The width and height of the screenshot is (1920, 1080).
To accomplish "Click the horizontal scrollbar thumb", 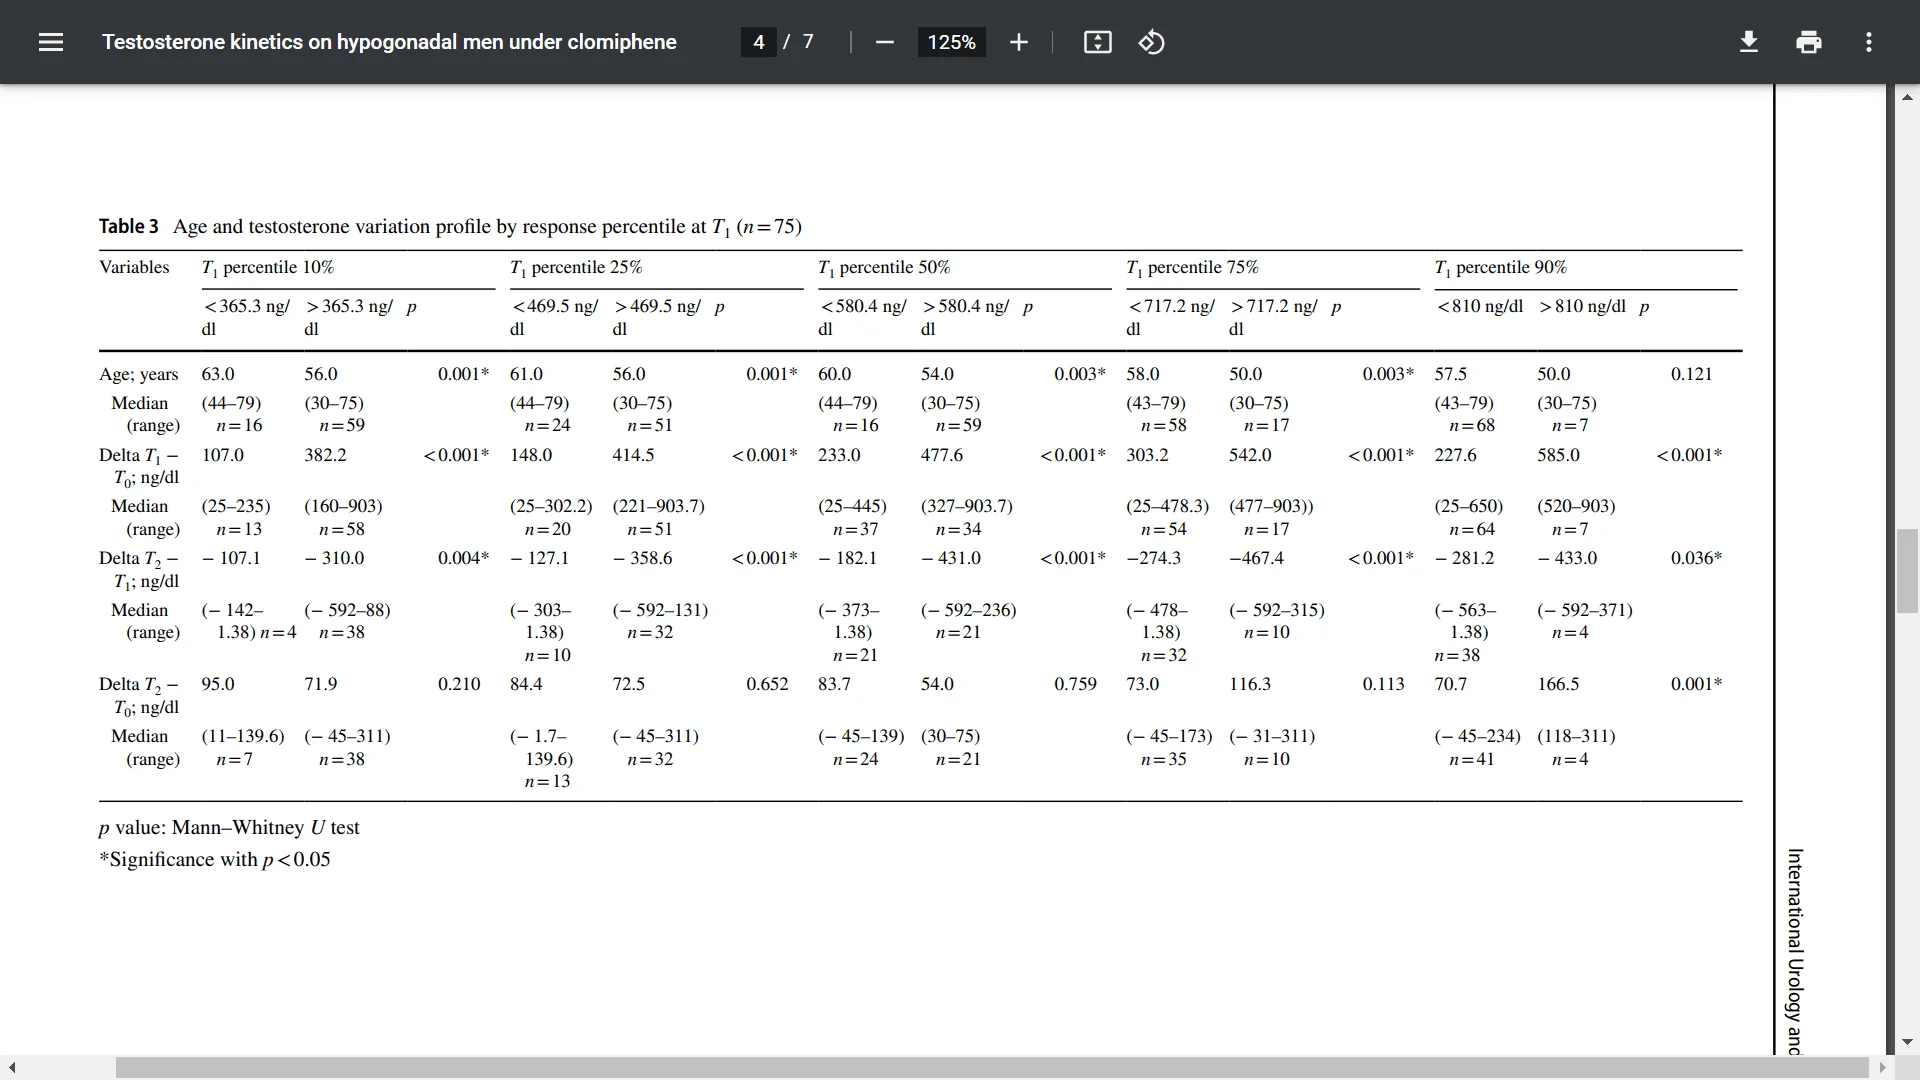I will coord(992,1068).
